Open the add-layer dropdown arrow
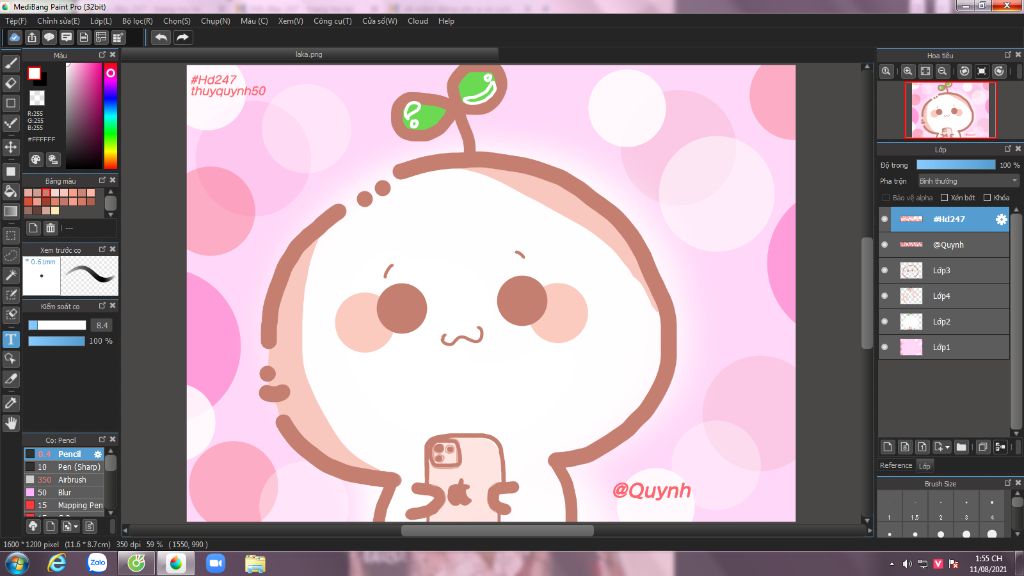This screenshot has width=1024, height=576. click(x=947, y=447)
